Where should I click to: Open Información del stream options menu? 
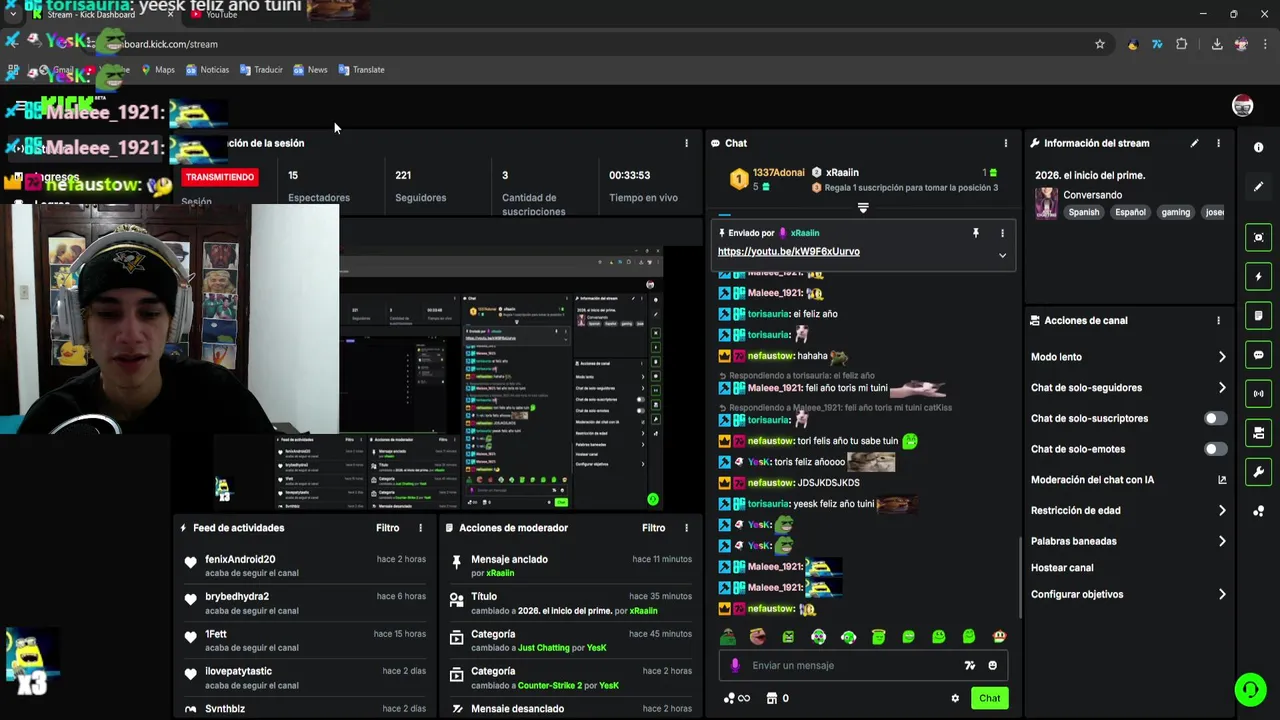[x=1218, y=143]
